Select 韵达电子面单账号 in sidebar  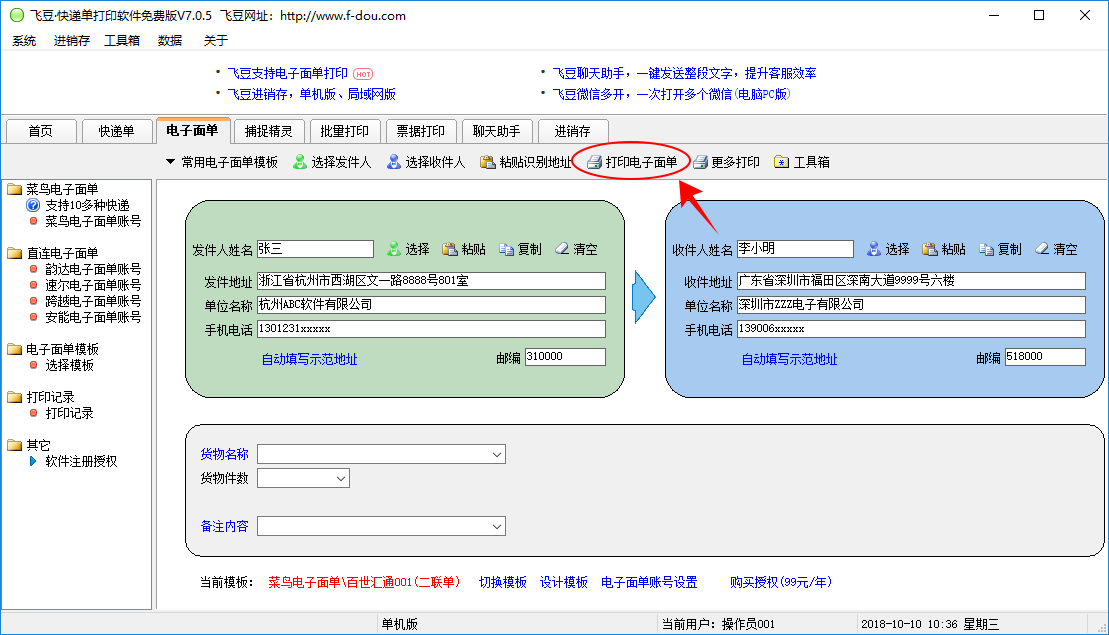pyautogui.click(x=93, y=269)
